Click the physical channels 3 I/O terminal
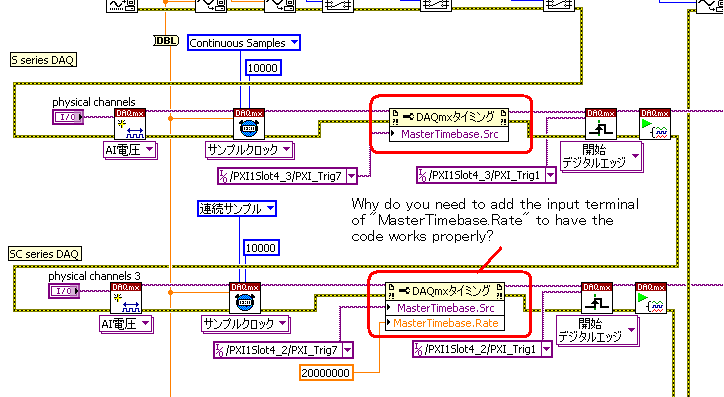724x397 pixels. pos(64,291)
